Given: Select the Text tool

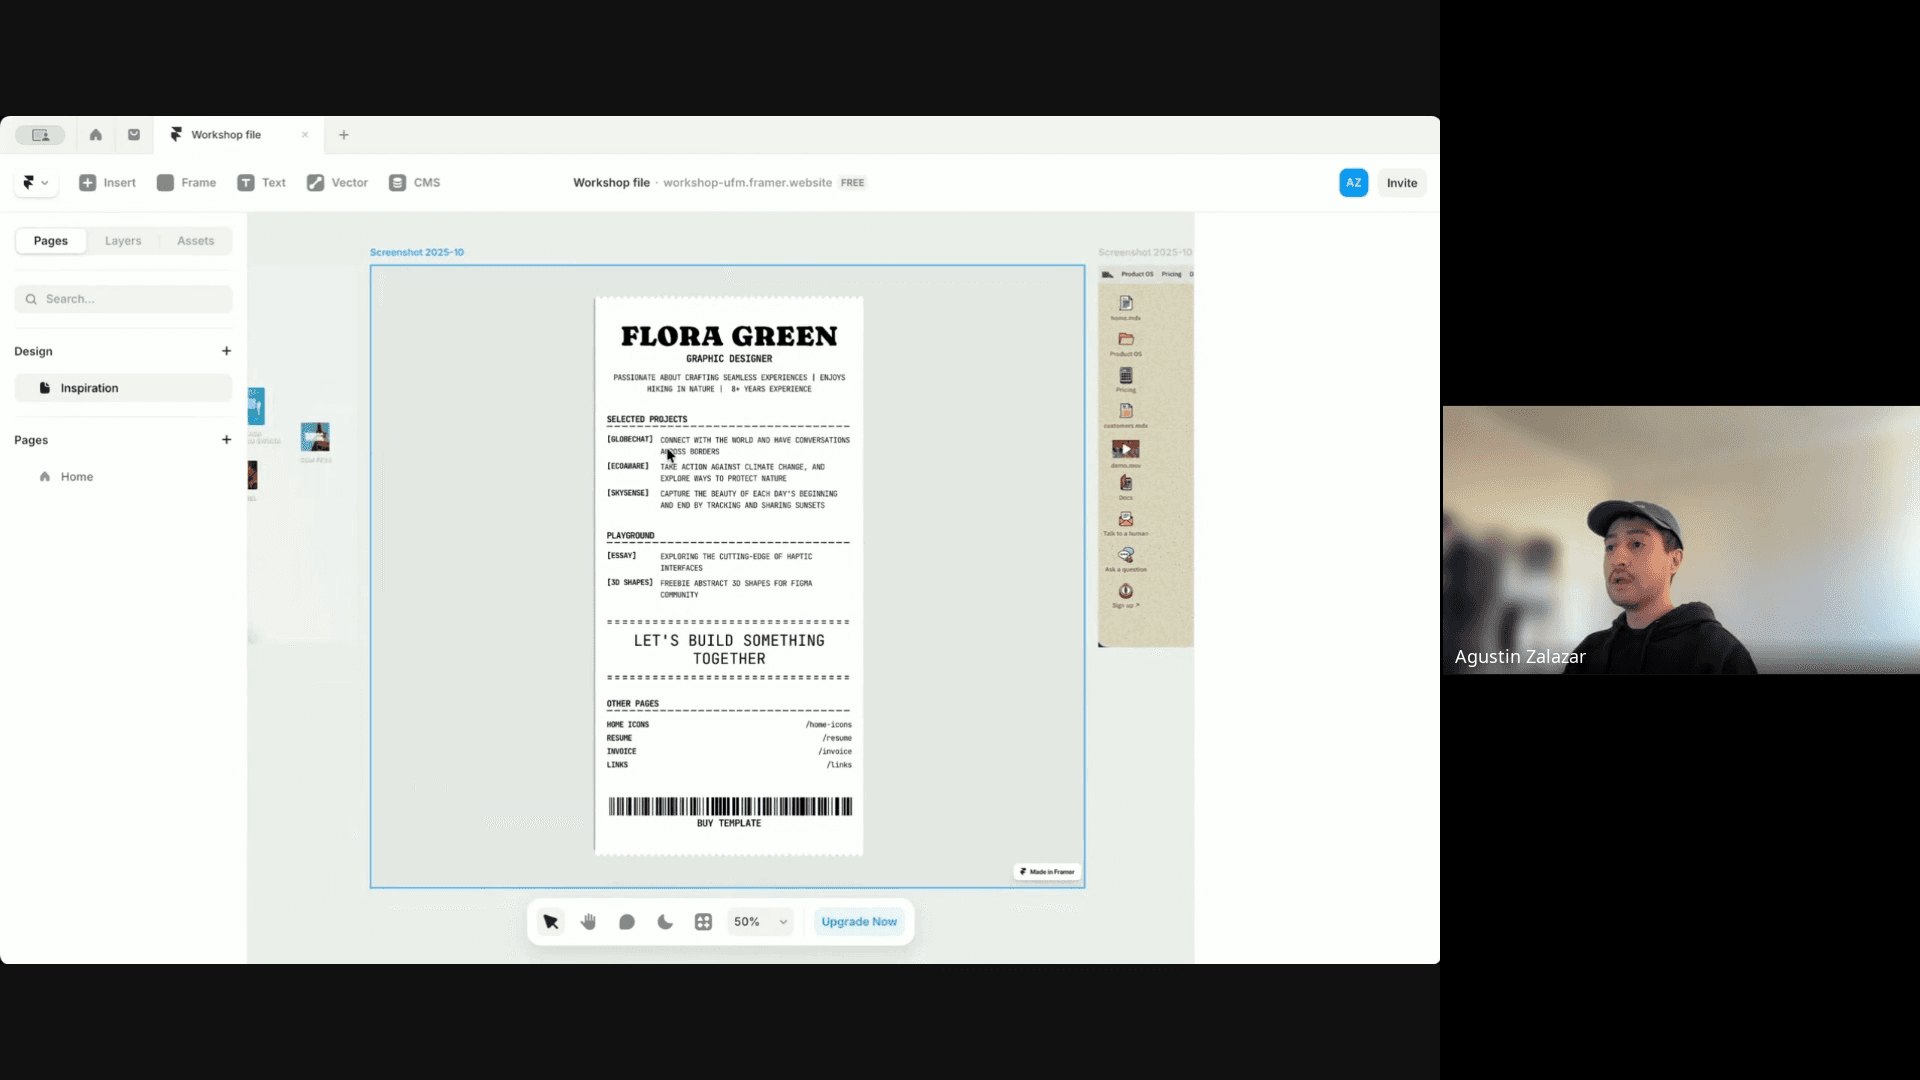Looking at the screenshot, I should pyautogui.click(x=261, y=183).
